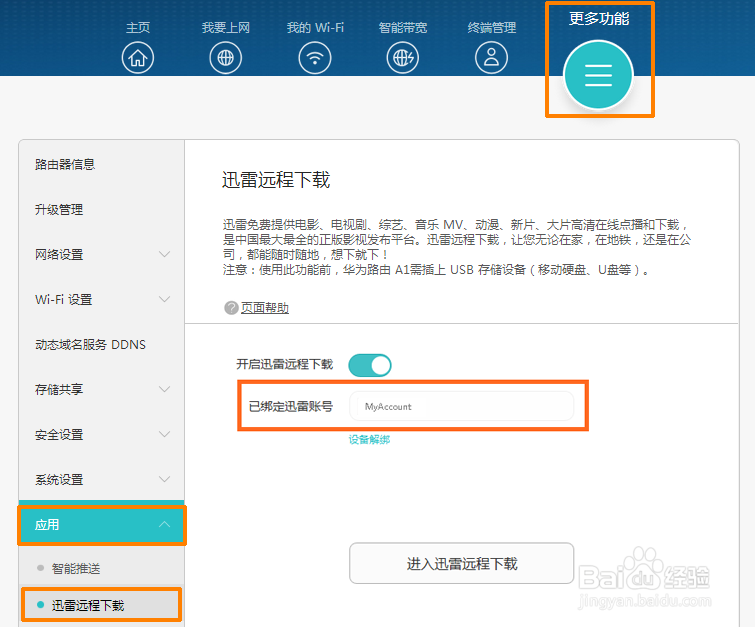Viewport: 755px width, 627px height.
Task: Select 智能推送 under 应用
Action: point(76,569)
